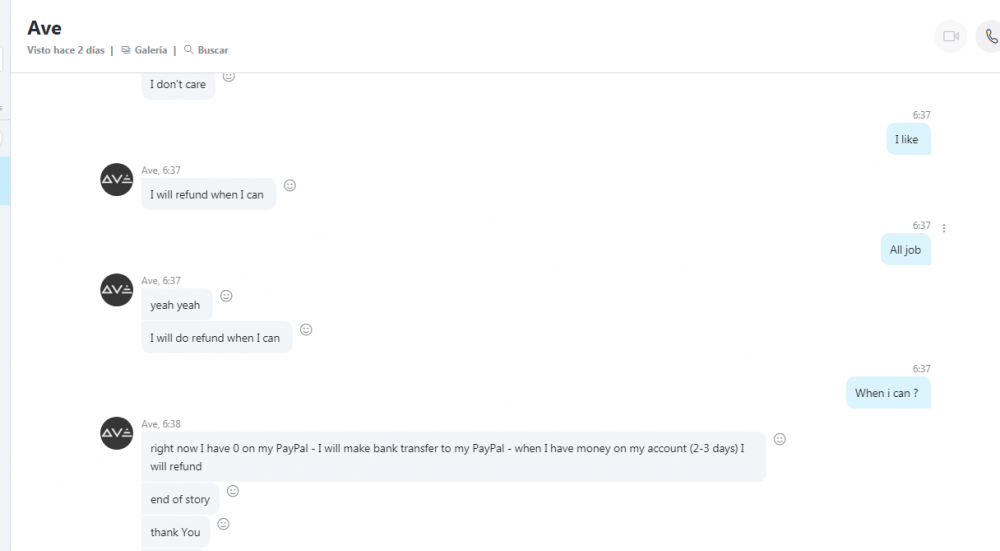Click Ave's avatar next to "yeah yeah"
The height and width of the screenshot is (551, 1000).
117,290
